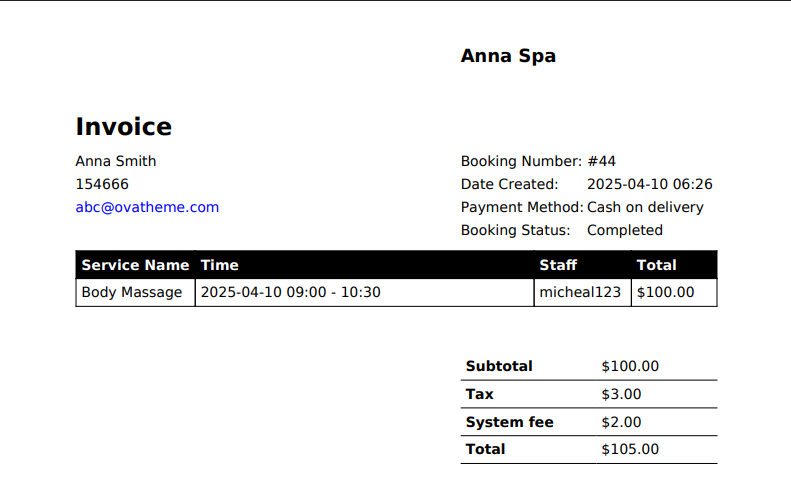791x494 pixels.
Task: Select the number 154666 under customer name
Action: pos(102,184)
